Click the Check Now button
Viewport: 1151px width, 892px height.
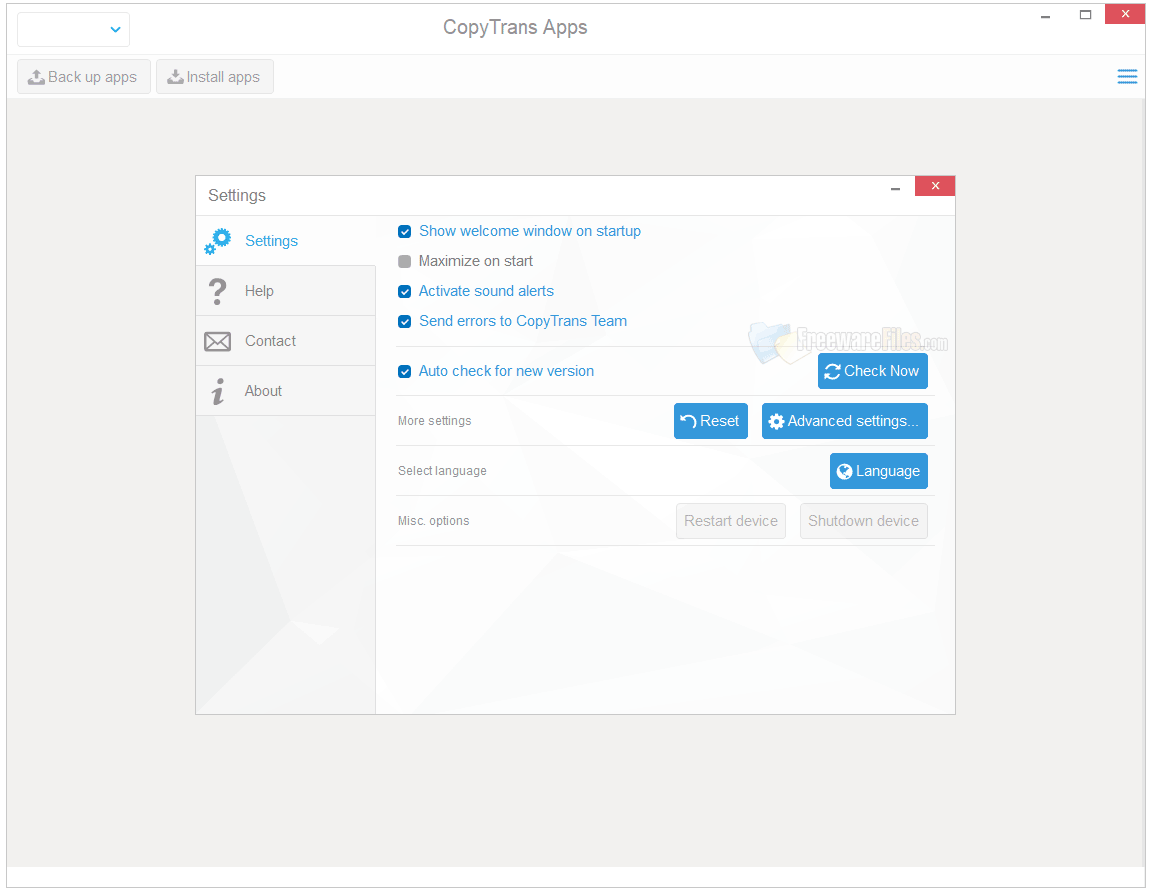[x=872, y=370]
